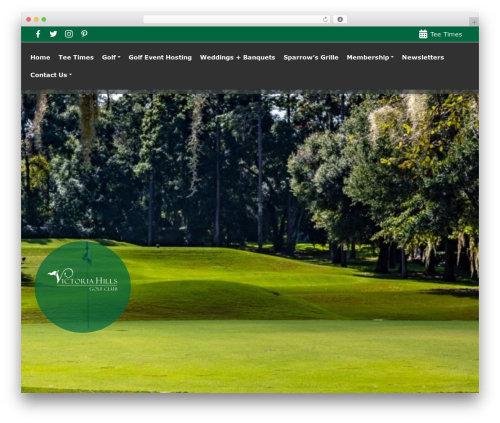Click the Tee Times link in green bar
Viewport: 500px width, 423px height.
(446, 34)
